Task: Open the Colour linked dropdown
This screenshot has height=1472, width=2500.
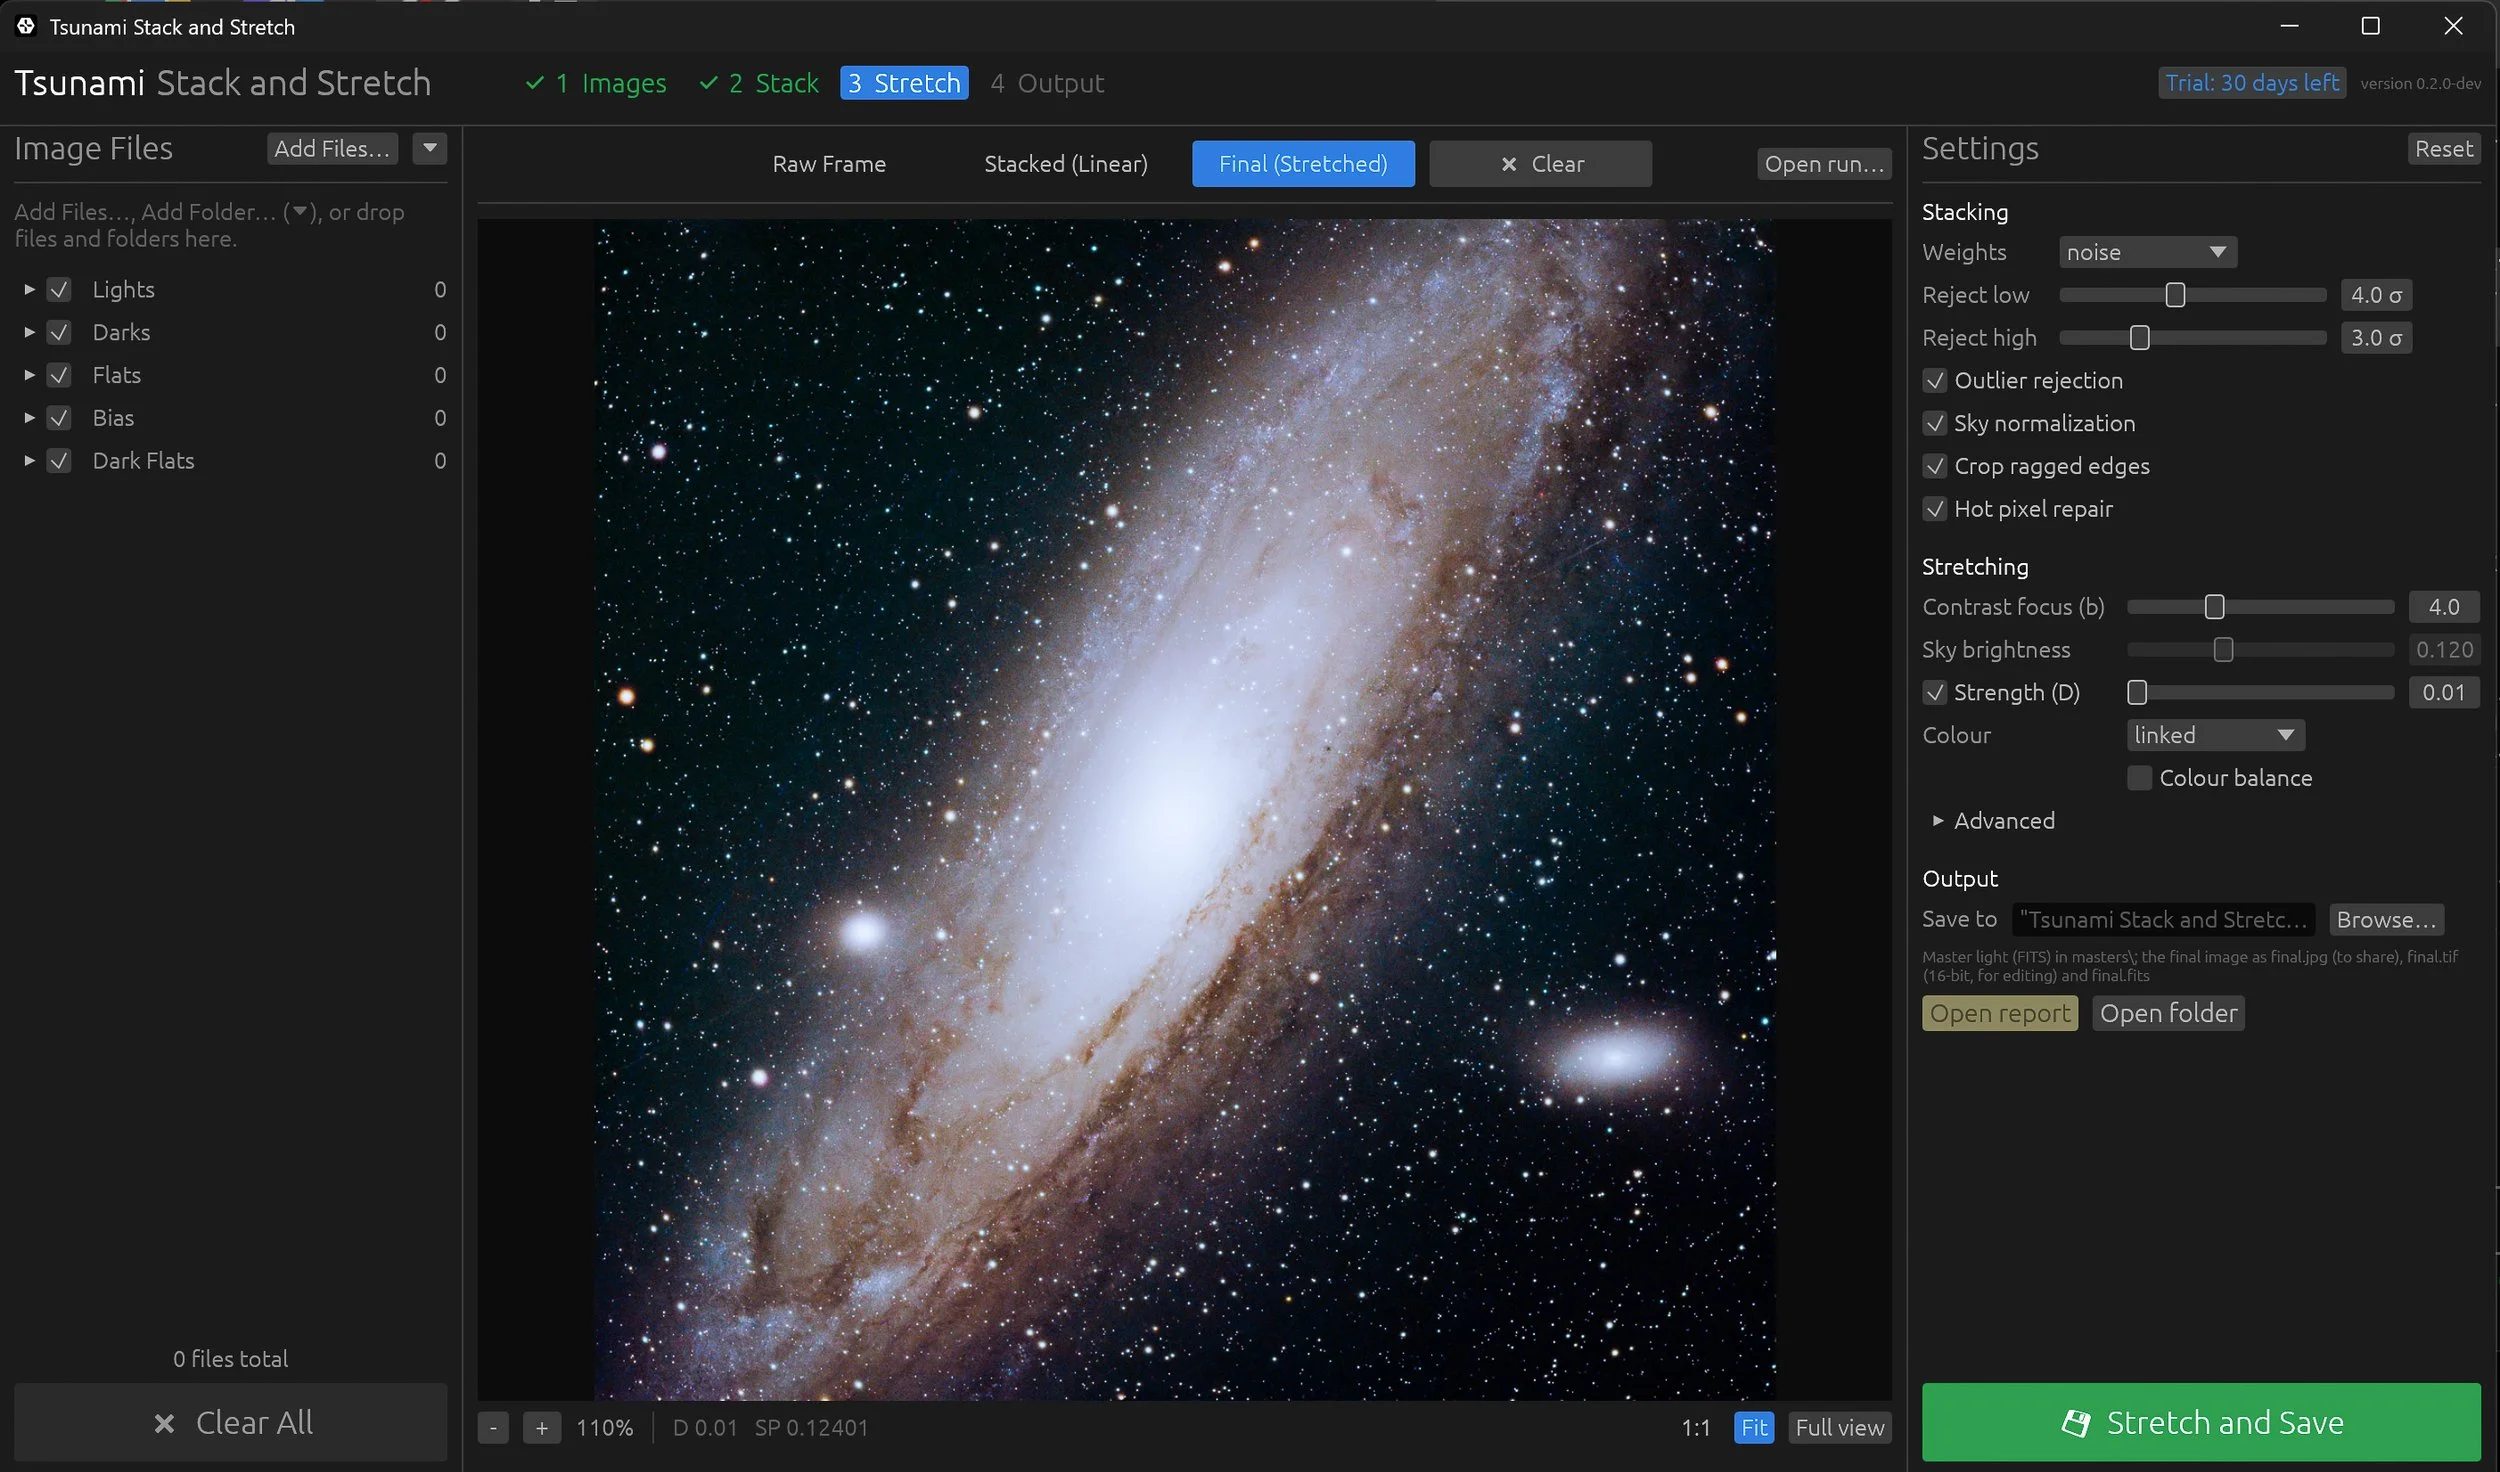Action: [2215, 735]
